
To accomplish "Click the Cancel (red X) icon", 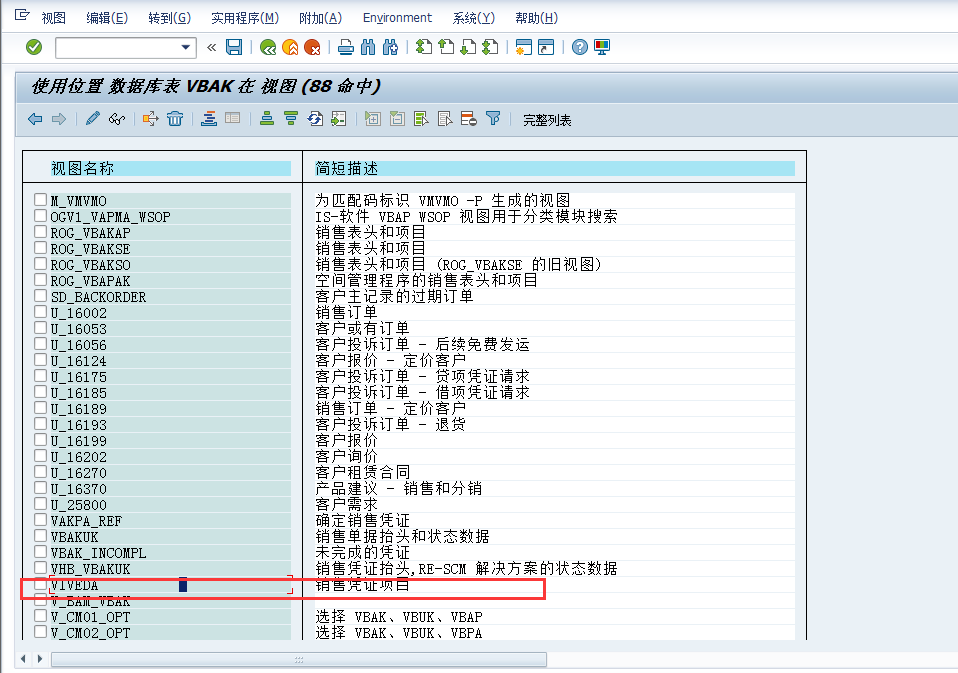I will 312,47.
